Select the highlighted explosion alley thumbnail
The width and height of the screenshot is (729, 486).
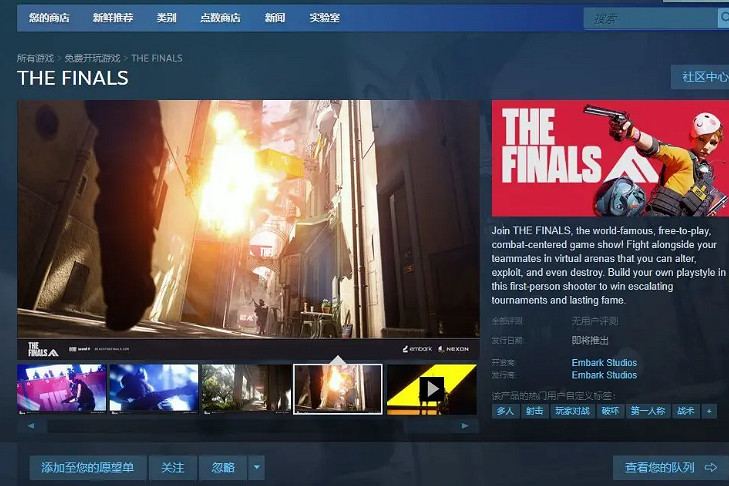click(x=338, y=389)
